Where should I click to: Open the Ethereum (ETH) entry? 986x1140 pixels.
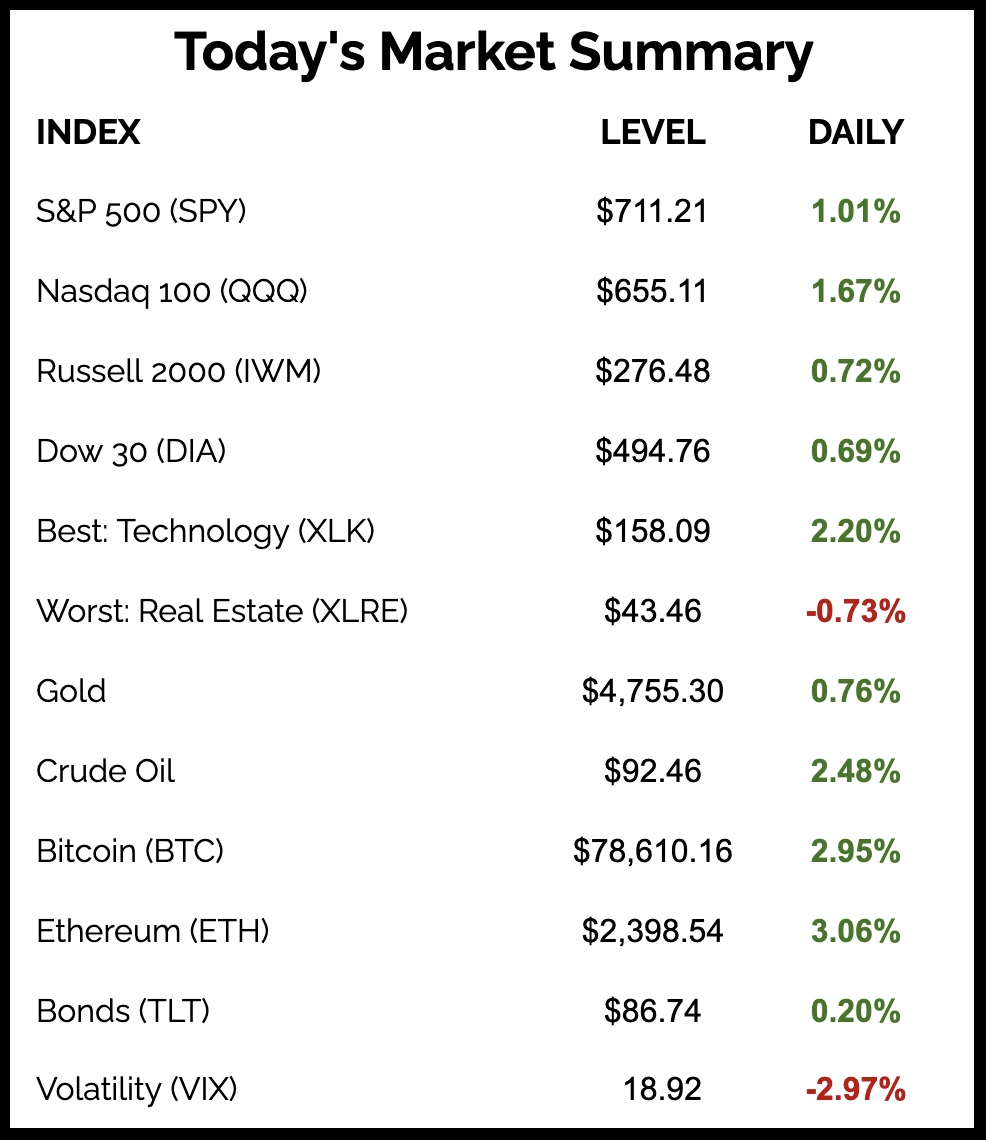(153, 931)
